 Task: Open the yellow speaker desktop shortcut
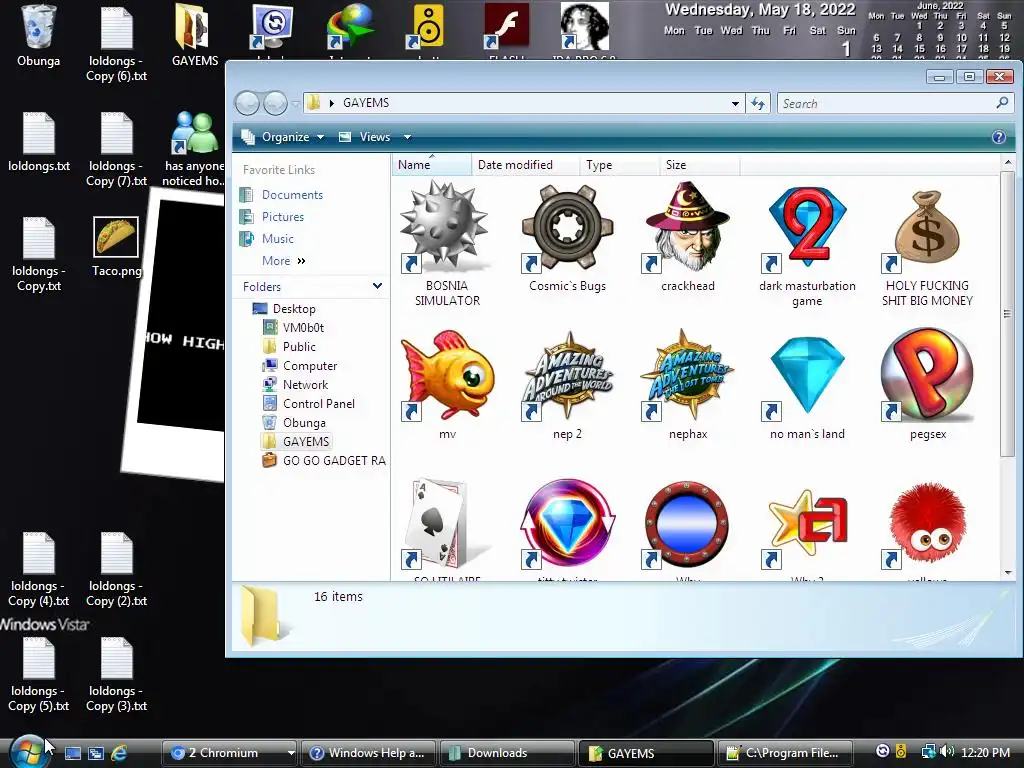click(428, 27)
